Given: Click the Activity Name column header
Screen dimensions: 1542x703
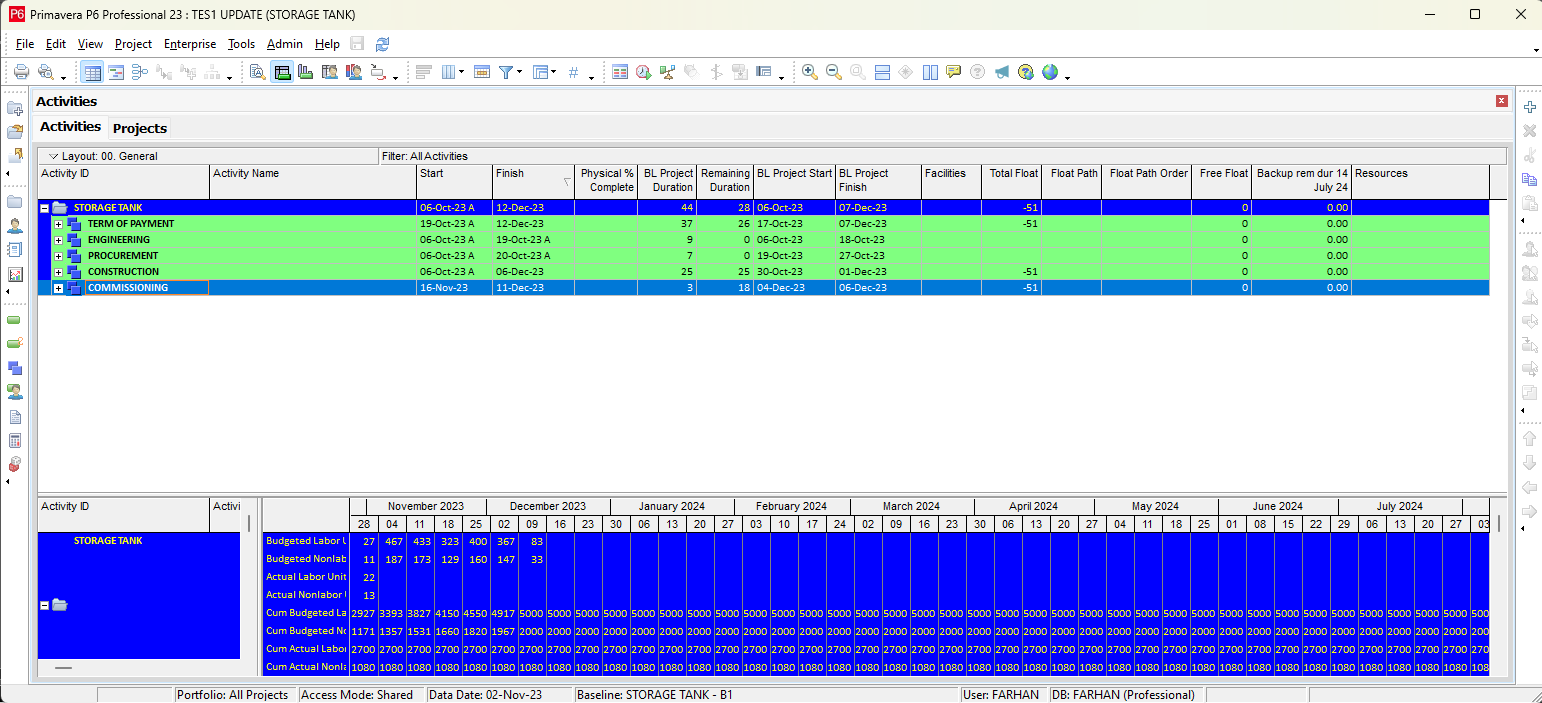Looking at the screenshot, I should point(314,180).
